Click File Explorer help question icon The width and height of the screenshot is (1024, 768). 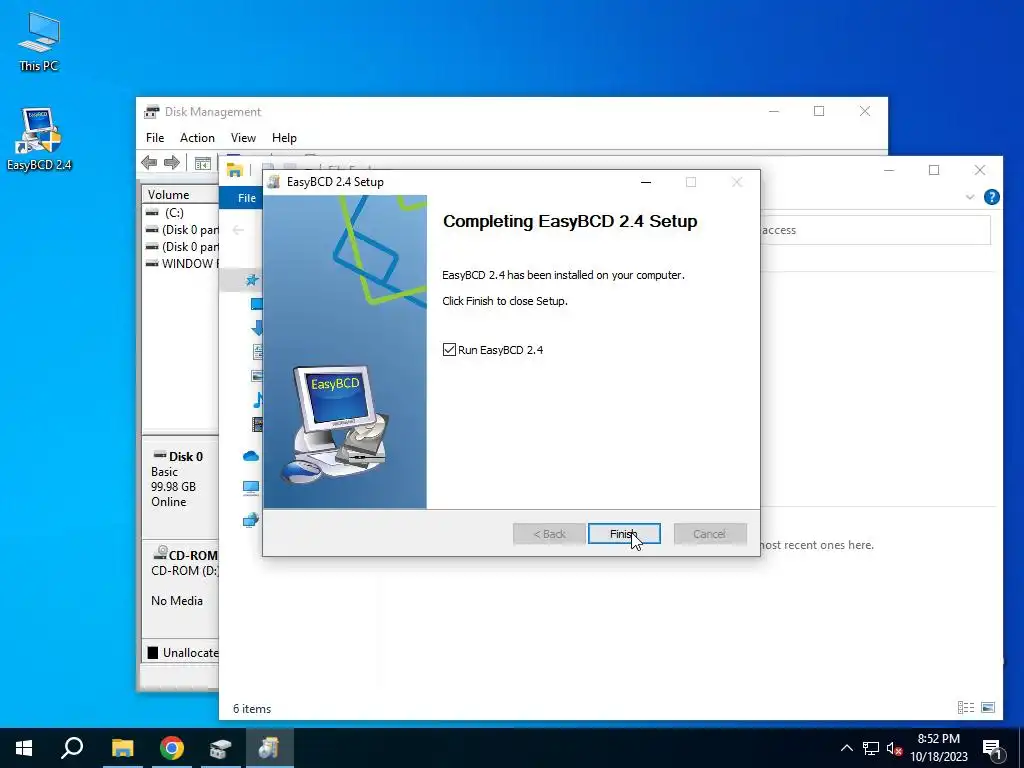(x=991, y=197)
